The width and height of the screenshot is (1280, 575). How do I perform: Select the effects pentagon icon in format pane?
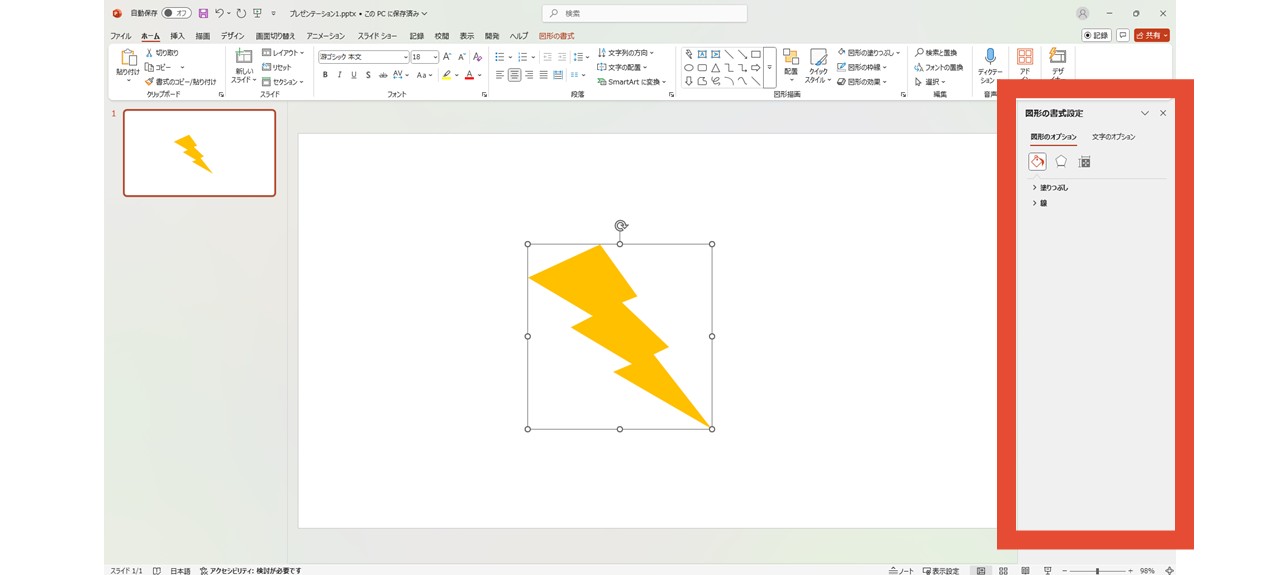tap(1061, 161)
